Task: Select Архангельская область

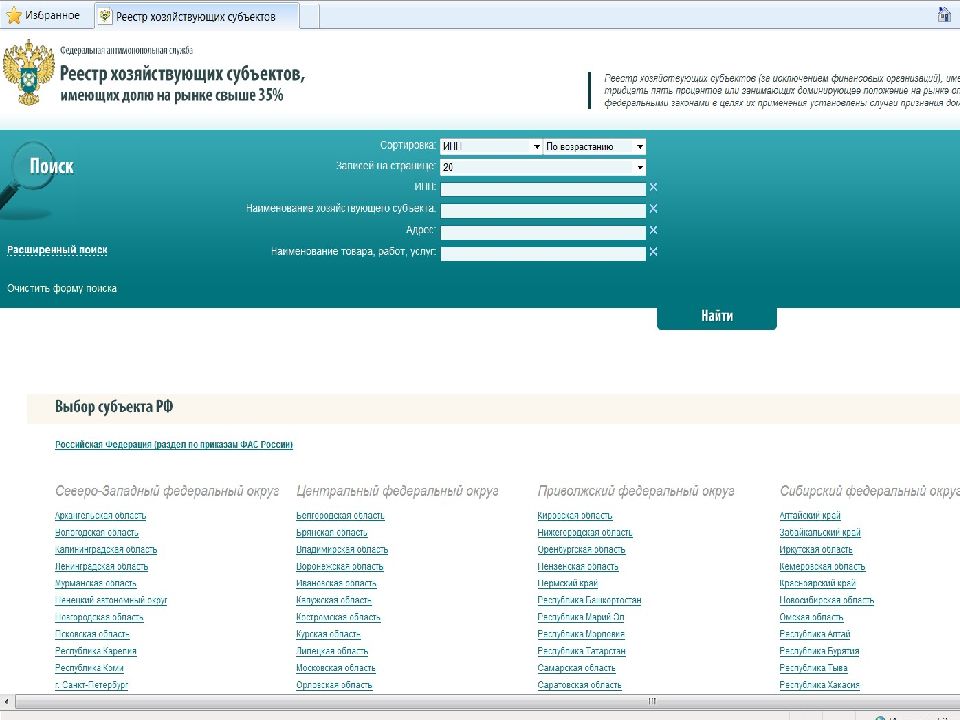Action: (x=100, y=516)
